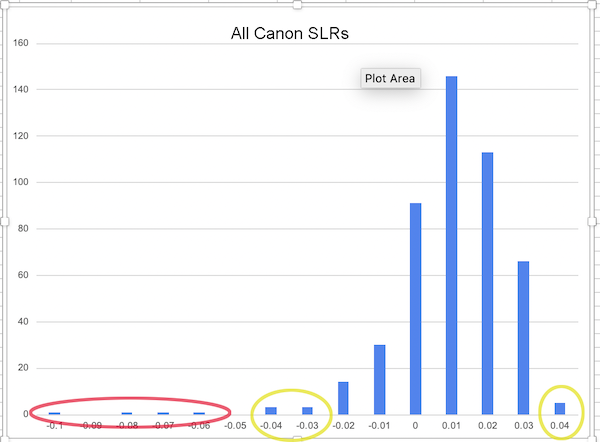Select the red ellipse annotation outline

coord(31,411)
